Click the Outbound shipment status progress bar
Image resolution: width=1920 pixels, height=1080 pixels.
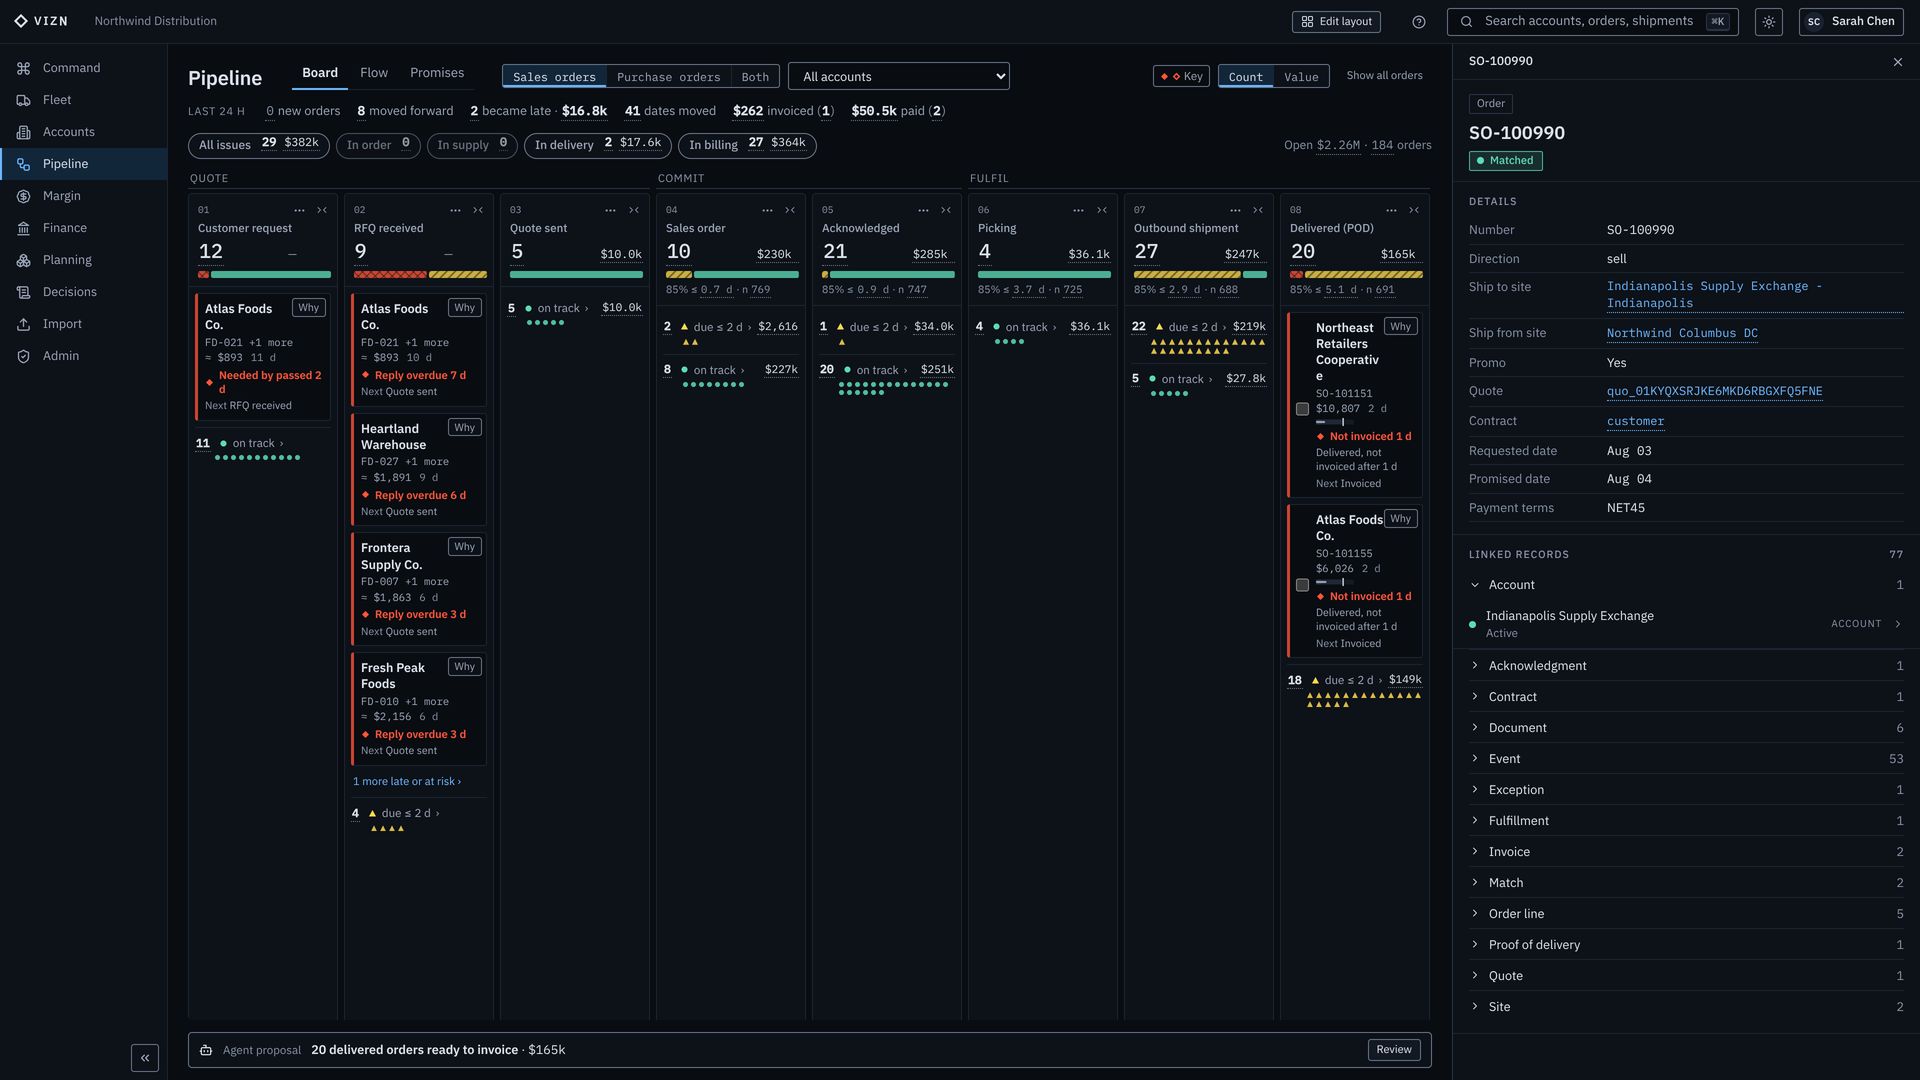pyautogui.click(x=1200, y=274)
